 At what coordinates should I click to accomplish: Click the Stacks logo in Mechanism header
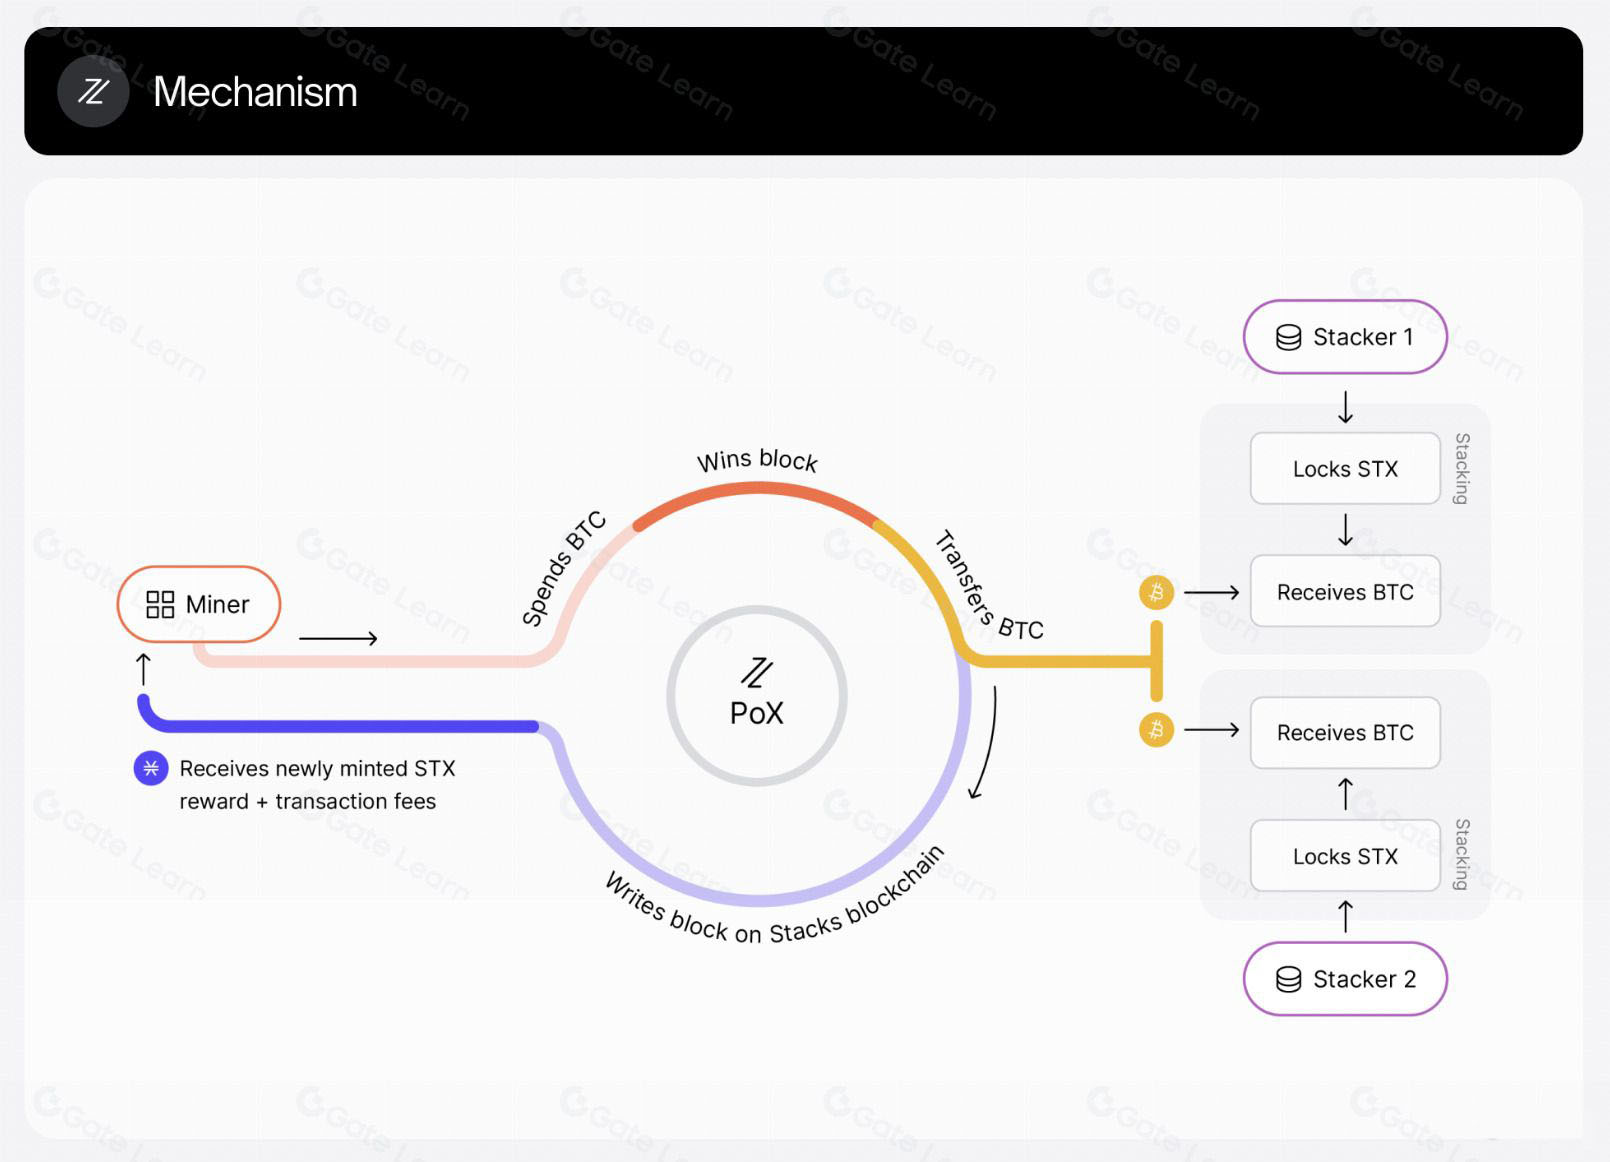click(93, 92)
